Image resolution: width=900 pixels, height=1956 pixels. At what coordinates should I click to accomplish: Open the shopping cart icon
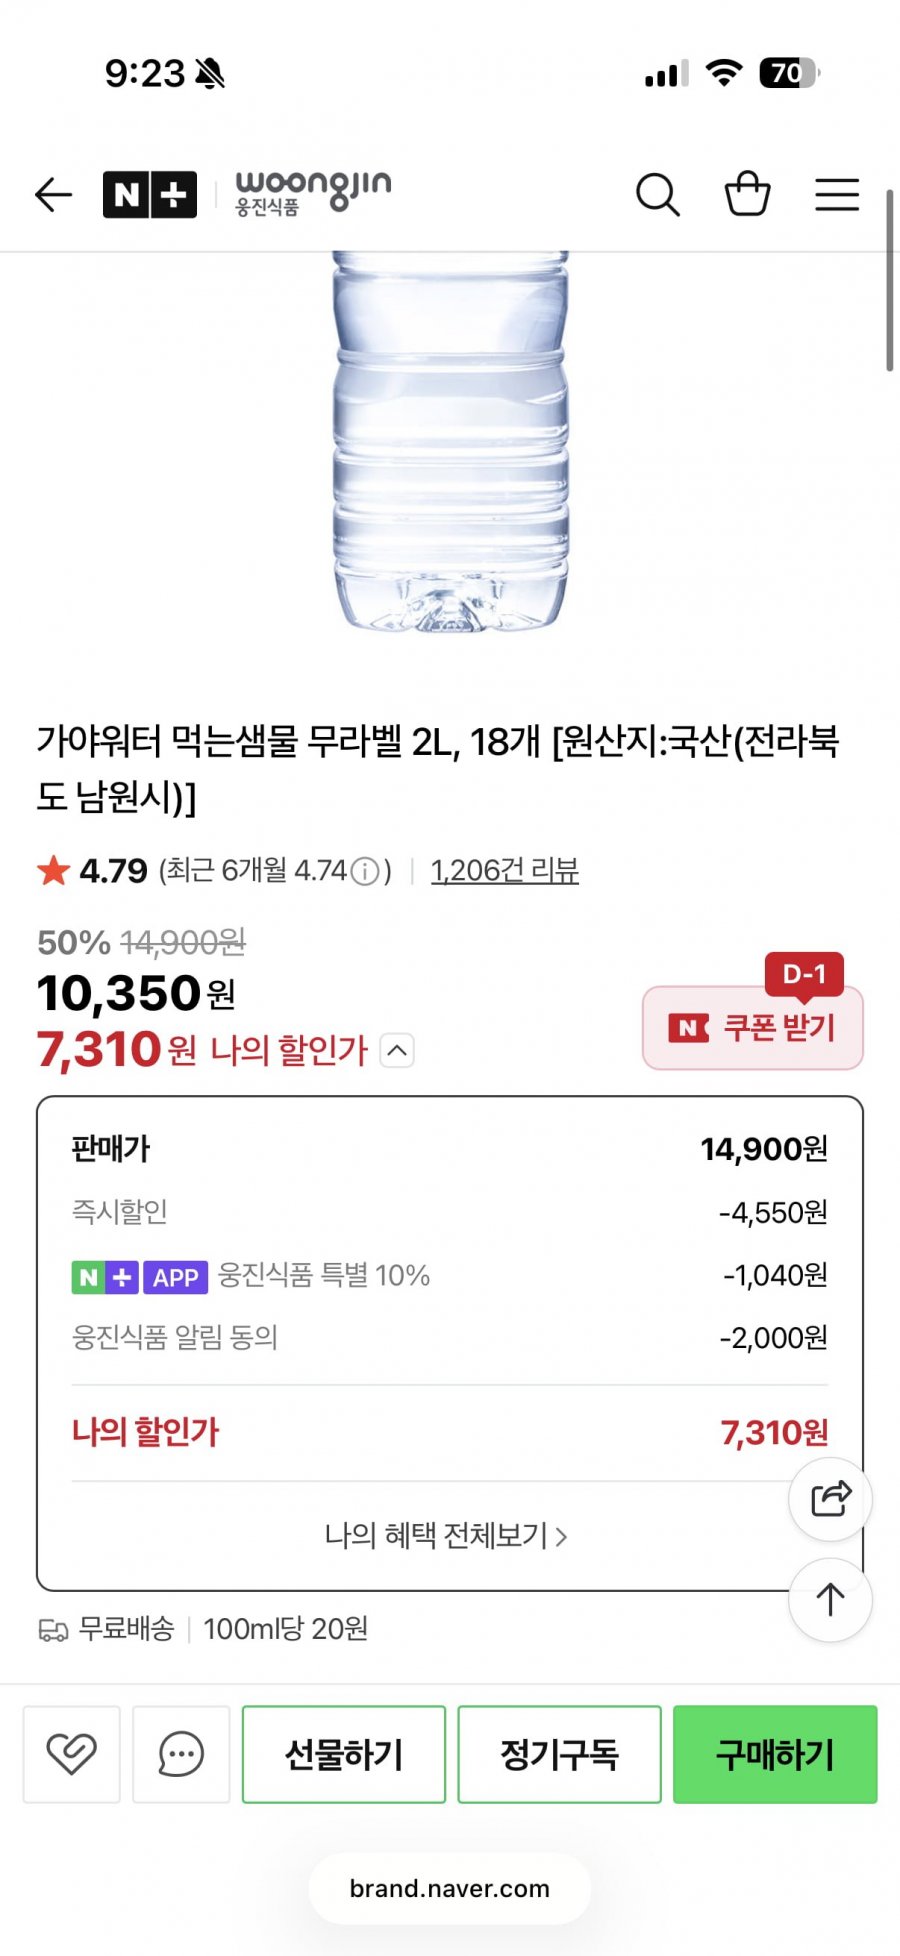pos(747,194)
